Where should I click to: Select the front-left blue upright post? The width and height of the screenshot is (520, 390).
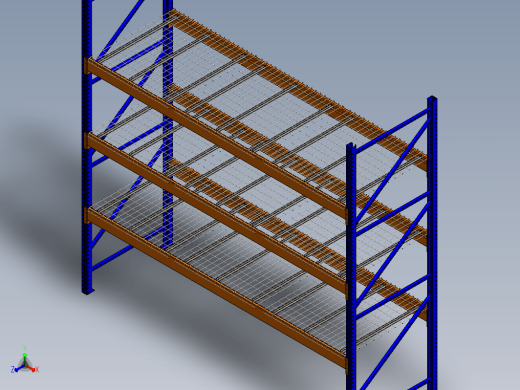[87, 147]
